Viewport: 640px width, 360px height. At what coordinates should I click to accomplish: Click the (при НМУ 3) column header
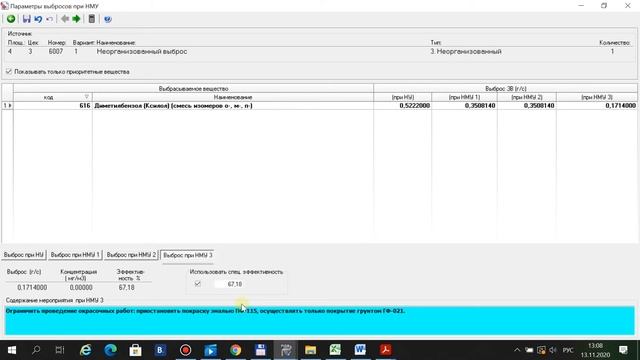[597, 97]
